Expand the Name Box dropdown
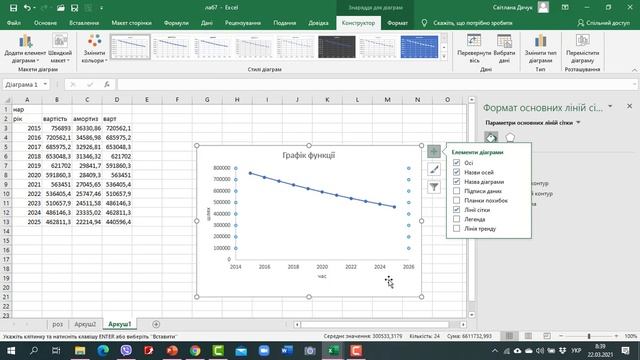640x360 pixels. pos(45,84)
